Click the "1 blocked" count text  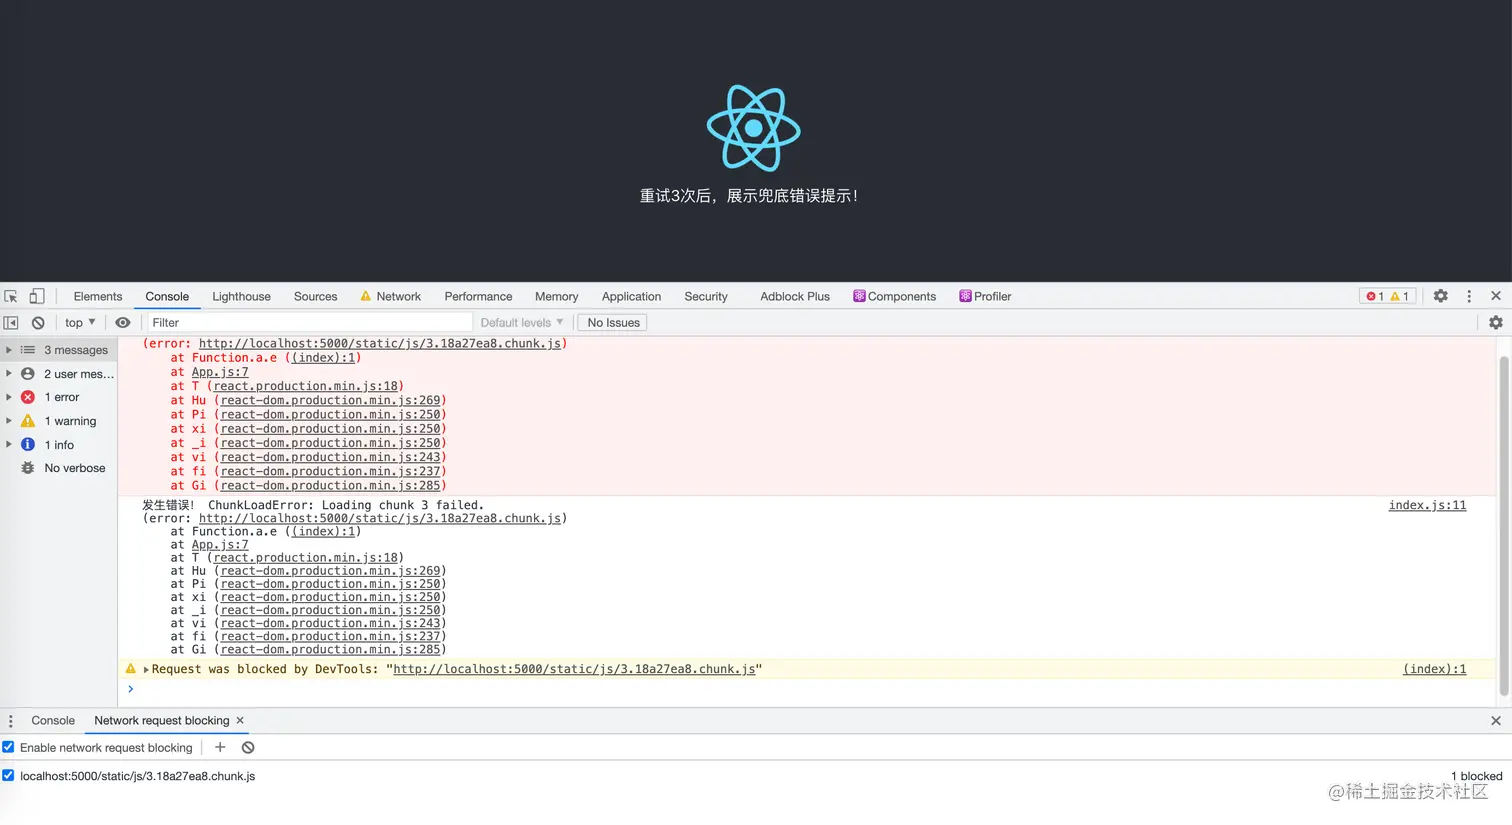pos(1476,776)
